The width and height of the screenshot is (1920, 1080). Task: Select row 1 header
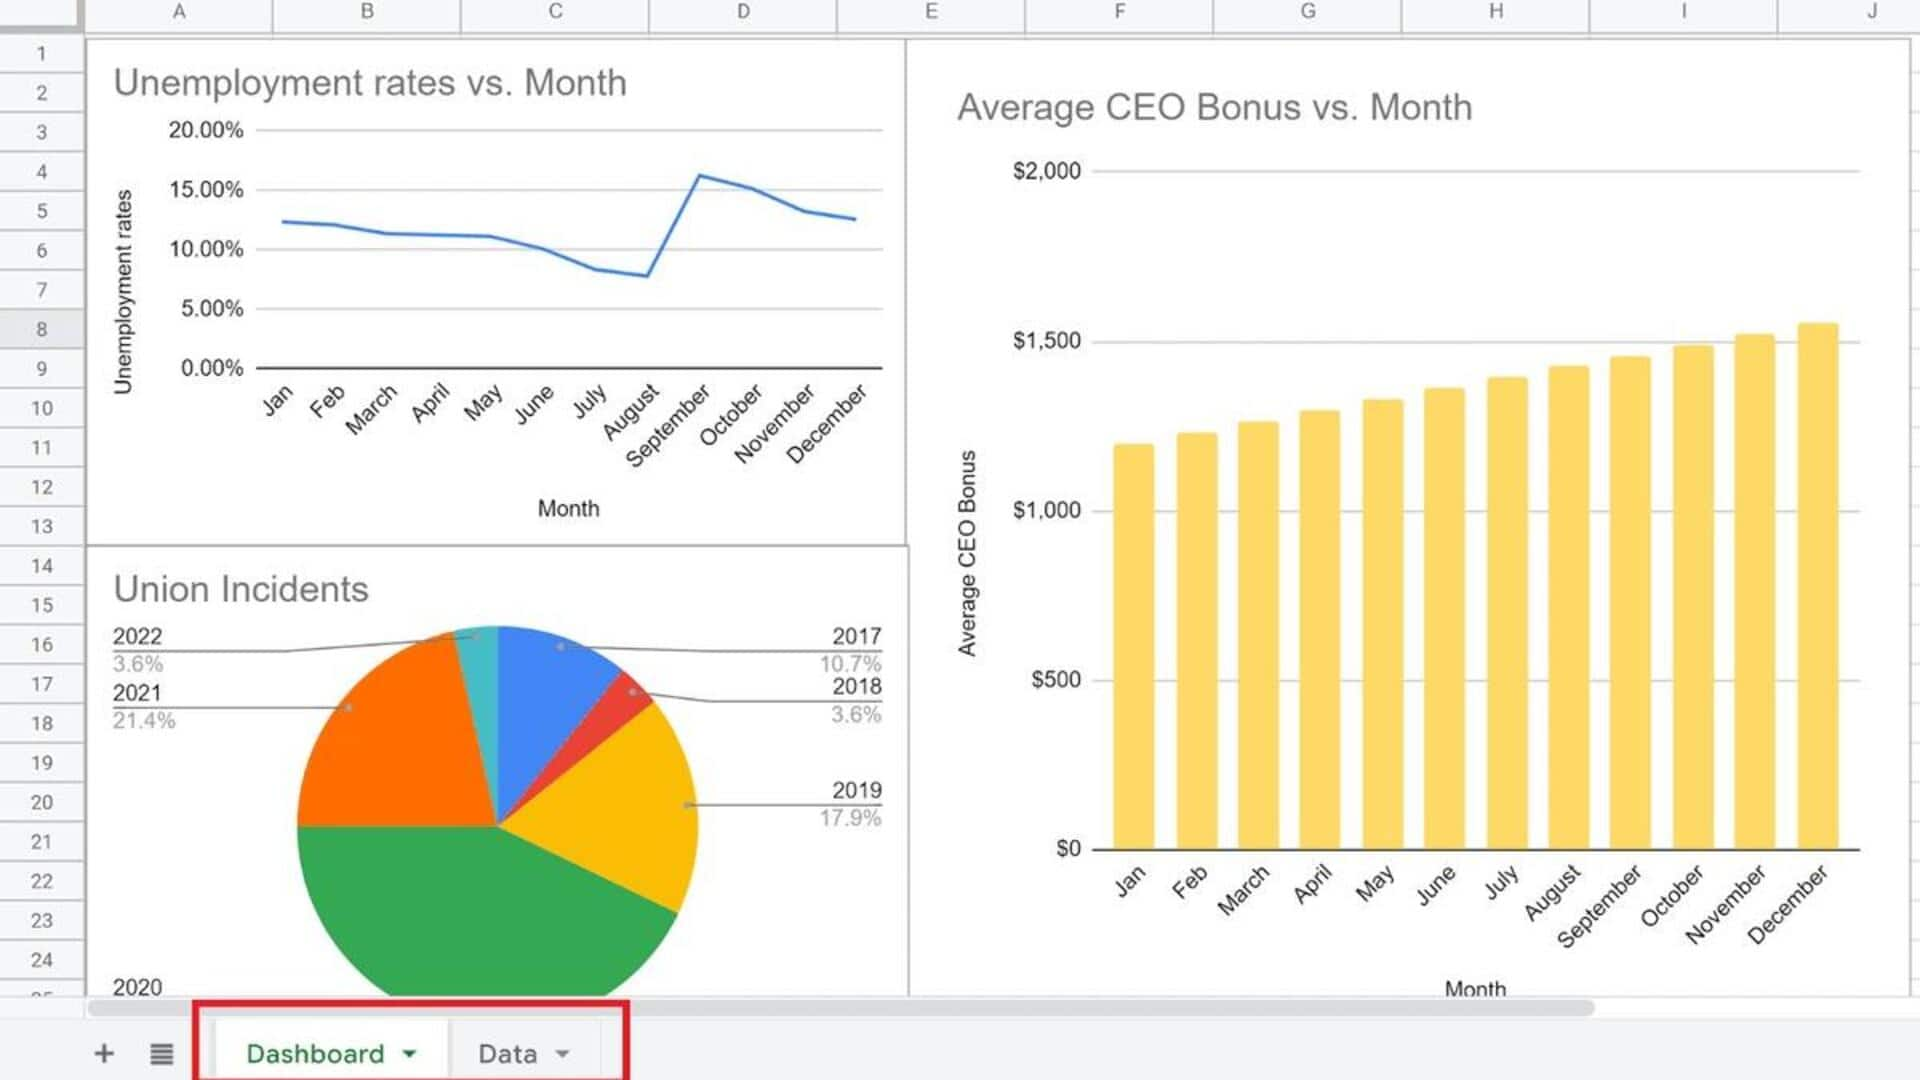[41, 53]
